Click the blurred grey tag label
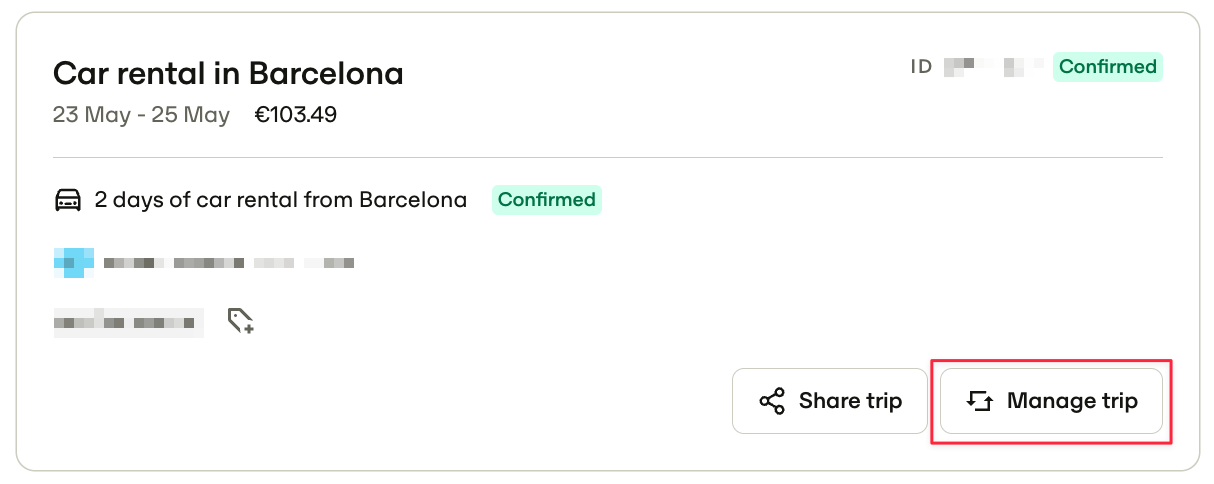The image size is (1214, 484). tap(128, 323)
